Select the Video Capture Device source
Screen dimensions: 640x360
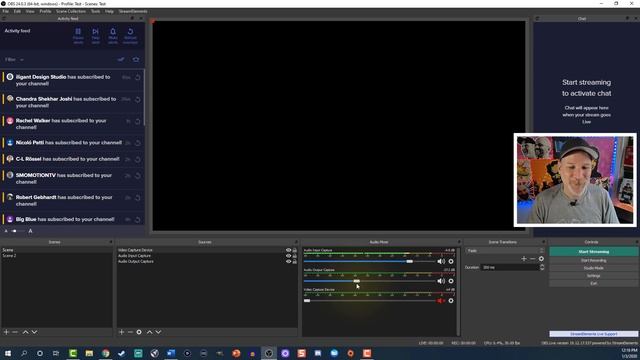136,250
